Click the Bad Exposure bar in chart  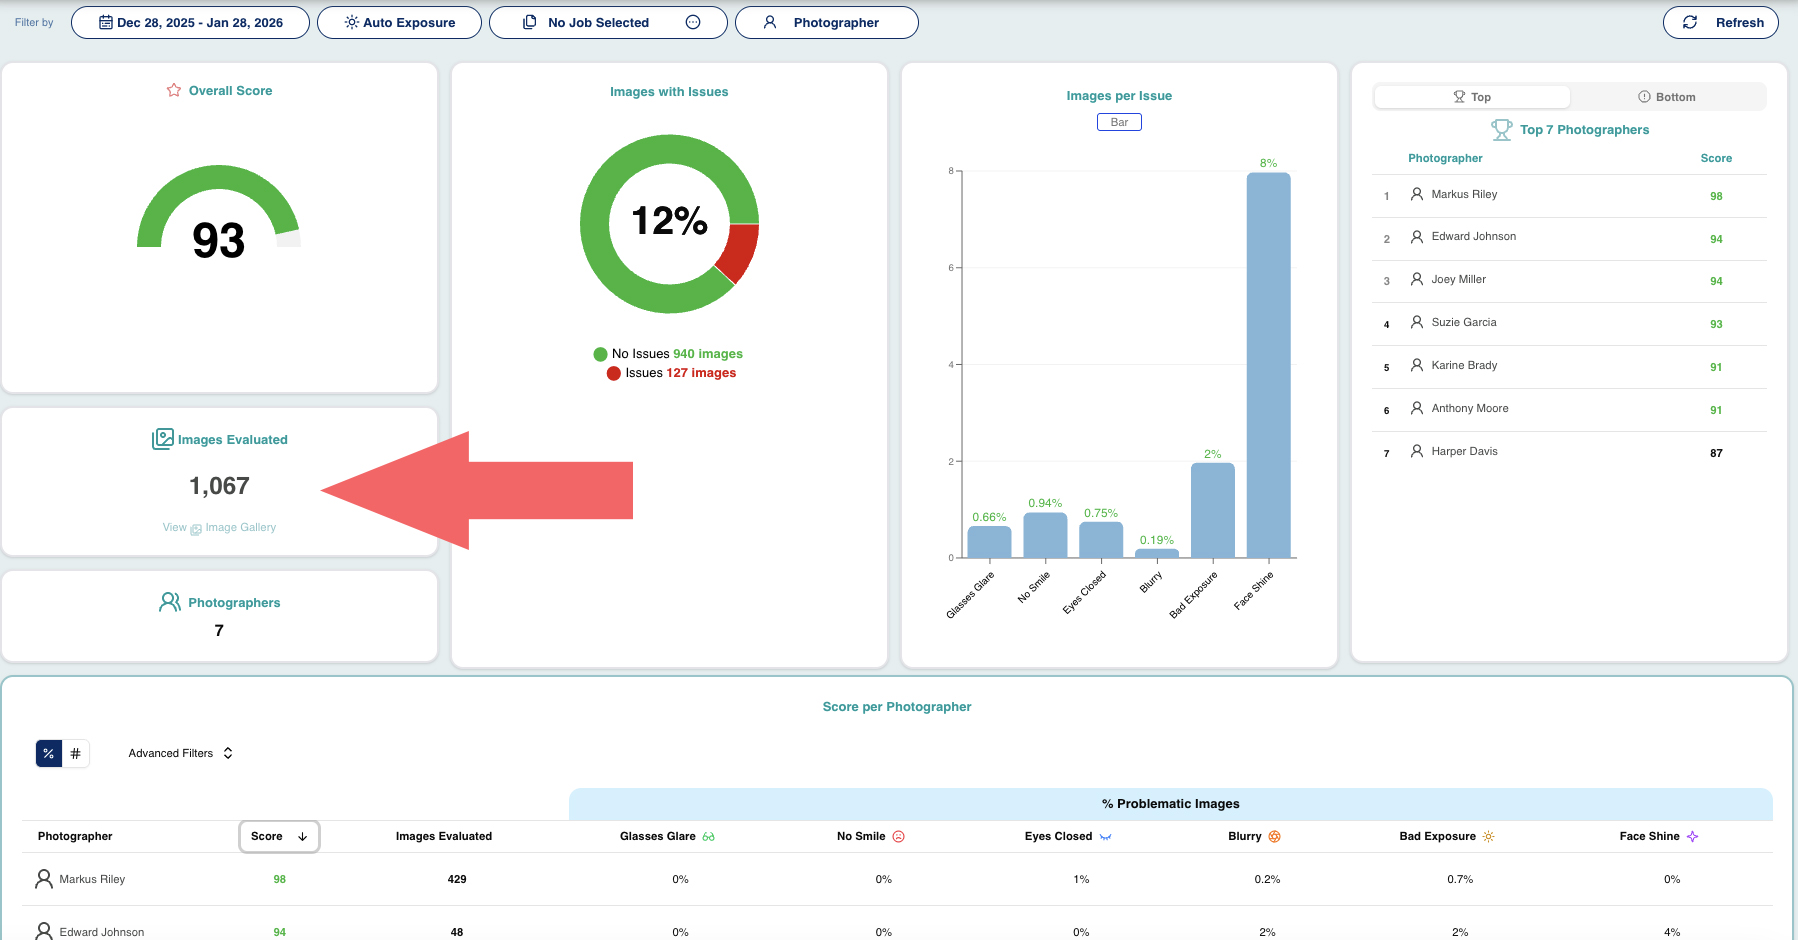coord(1212,510)
